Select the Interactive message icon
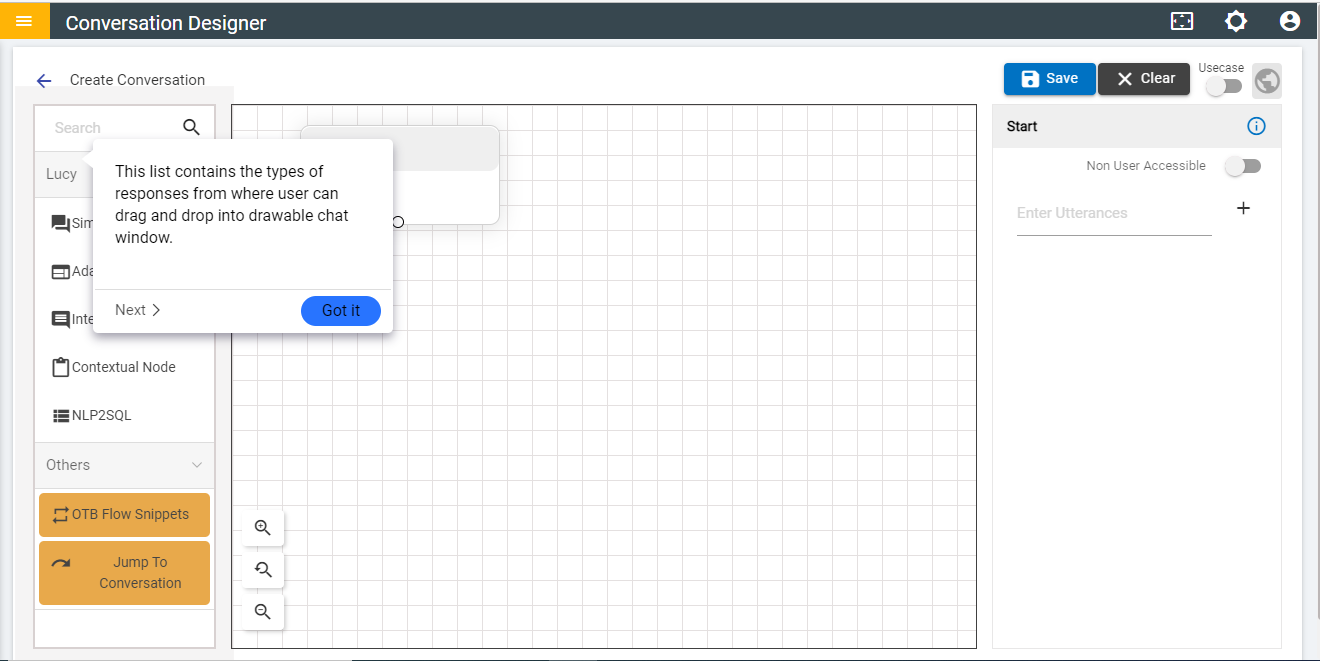Screen dimensions: 1320x661 61,320
